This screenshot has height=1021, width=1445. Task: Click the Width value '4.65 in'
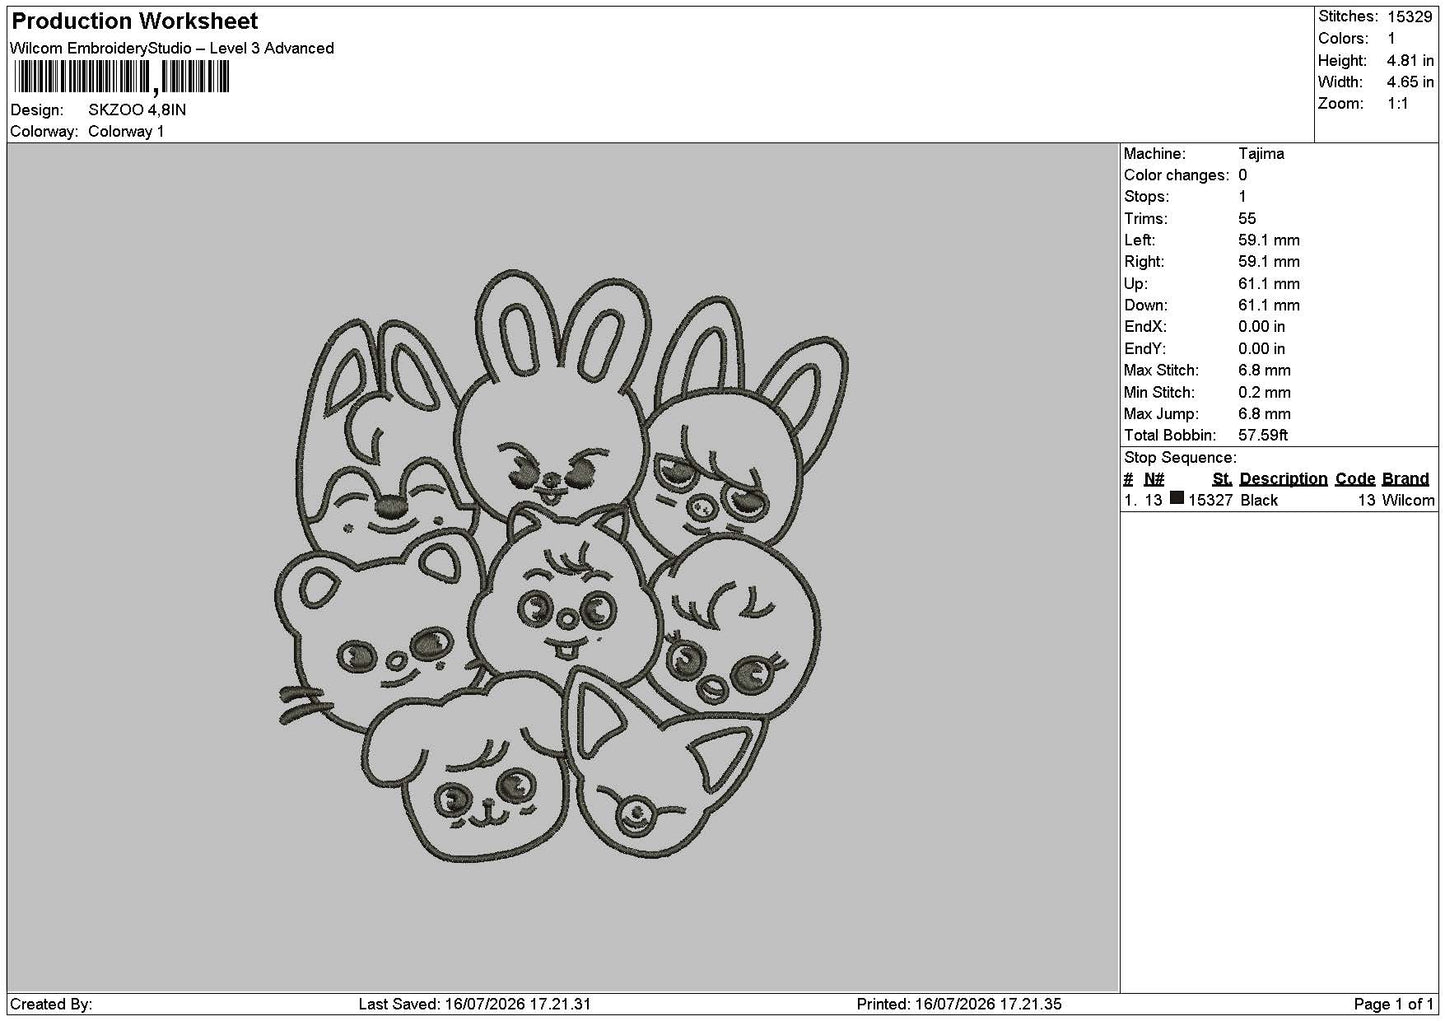point(1410,83)
